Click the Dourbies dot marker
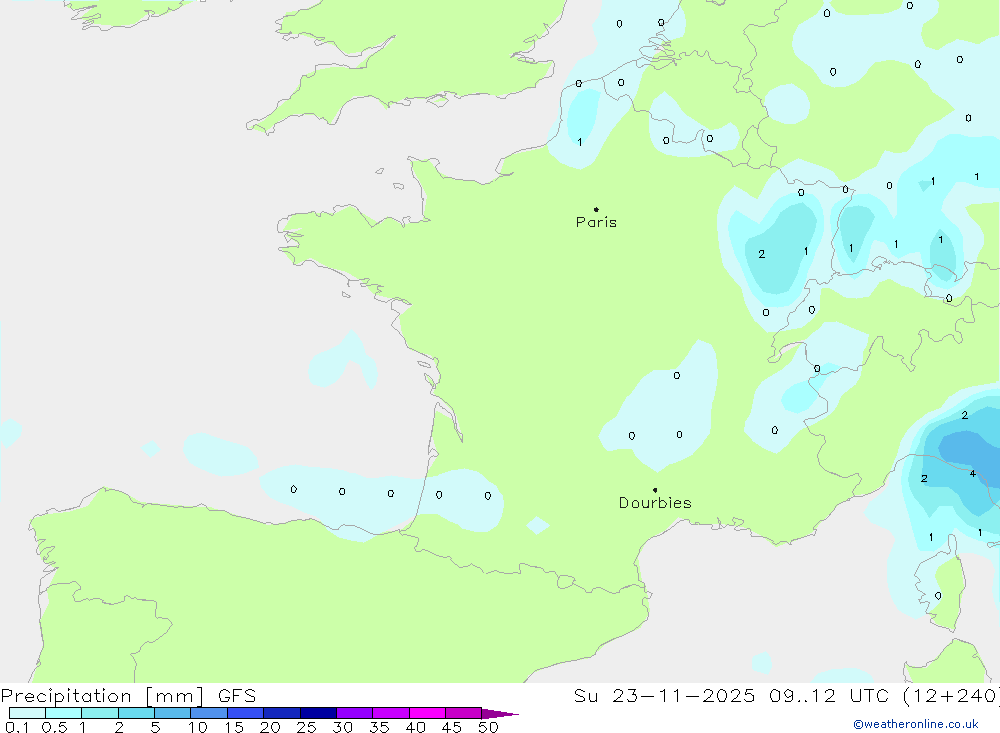The height and width of the screenshot is (733, 1000). click(655, 490)
